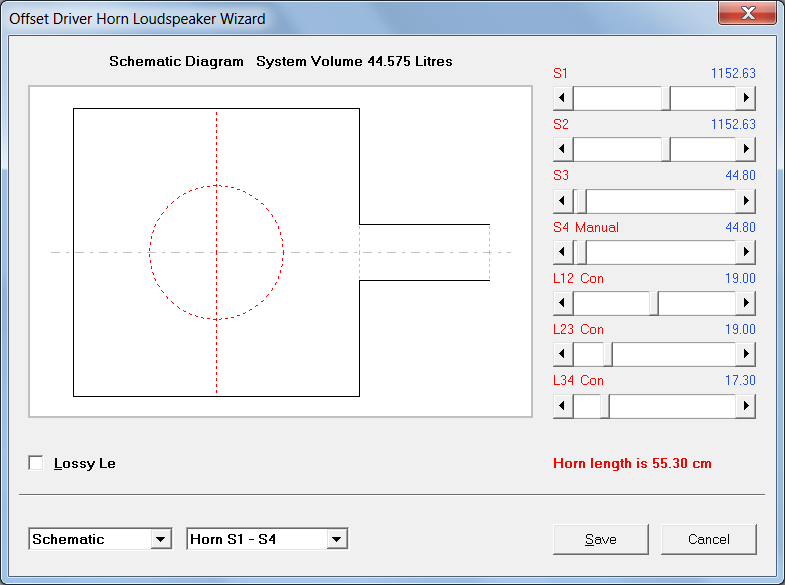Image resolution: width=785 pixels, height=585 pixels.
Task: Click the L12 Con value 19.00
Action: 740,279
